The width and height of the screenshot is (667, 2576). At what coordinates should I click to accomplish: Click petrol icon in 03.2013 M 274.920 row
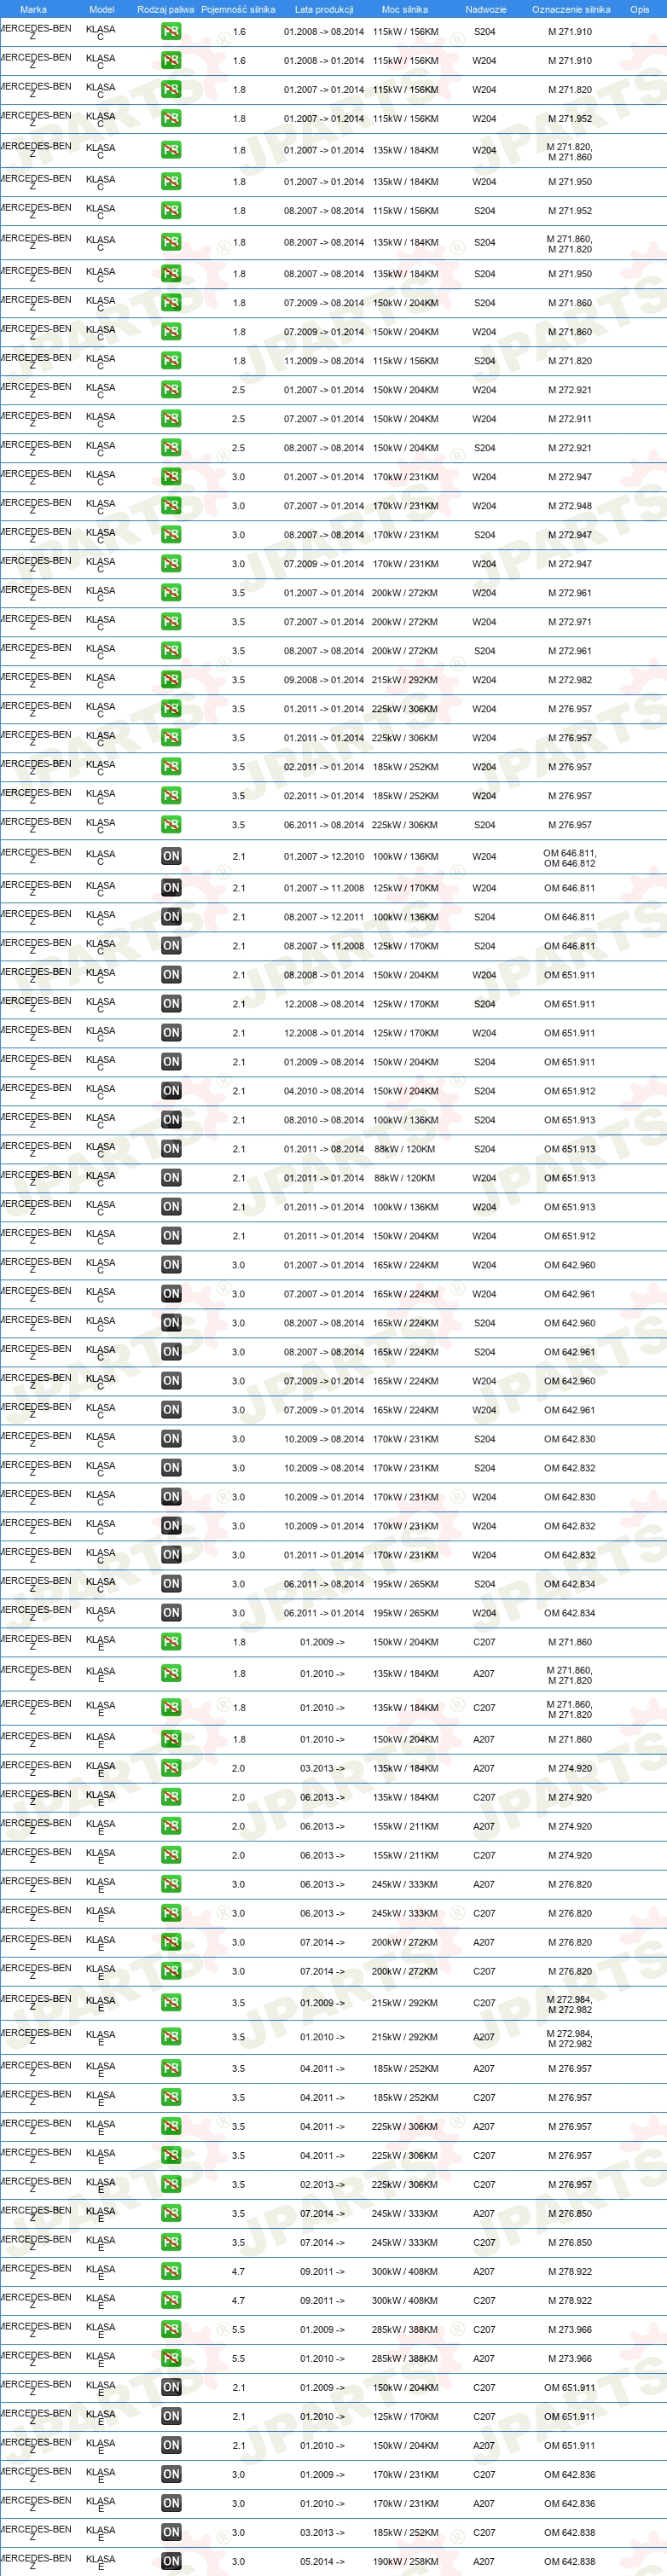[x=171, y=1769]
